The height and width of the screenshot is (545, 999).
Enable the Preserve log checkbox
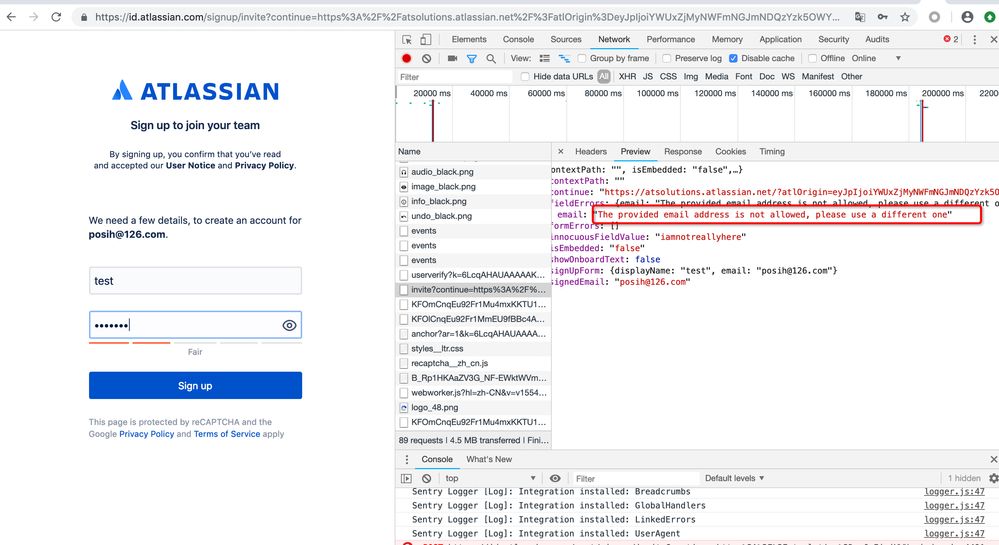pos(666,59)
